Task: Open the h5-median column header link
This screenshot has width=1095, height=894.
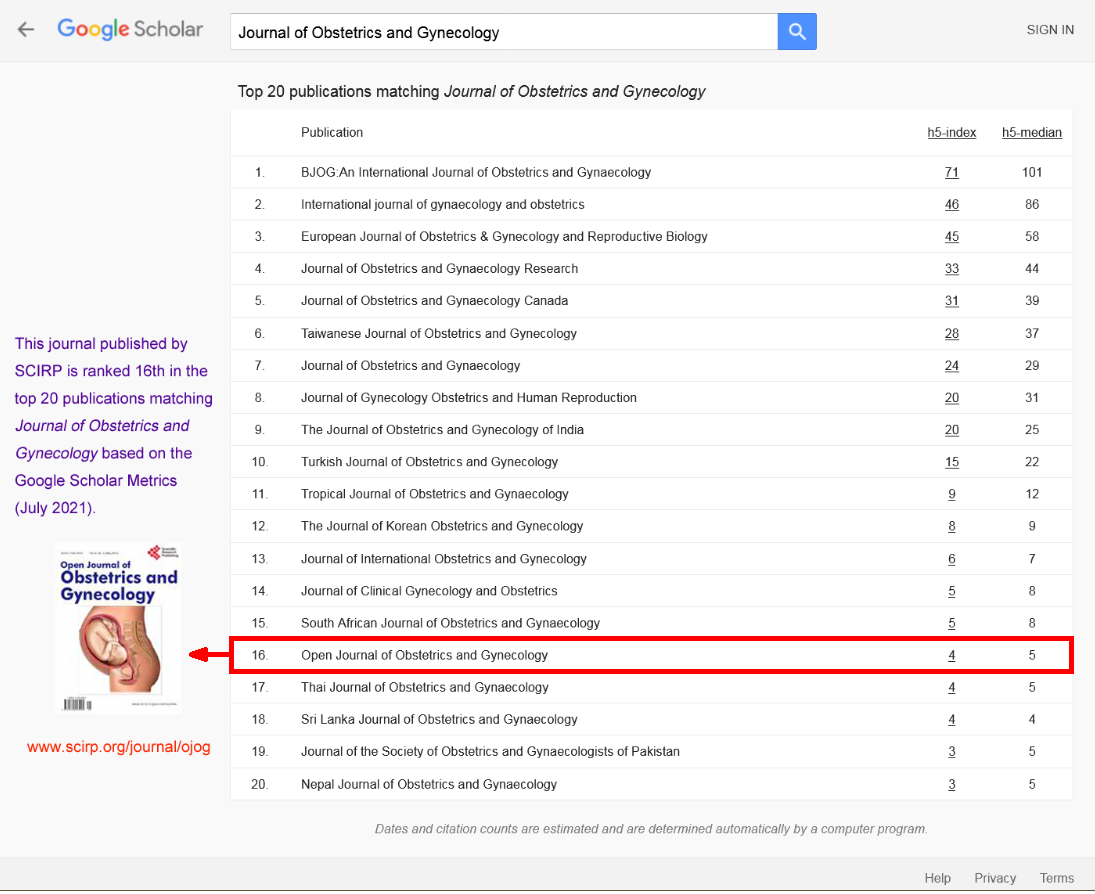Action: (1031, 132)
